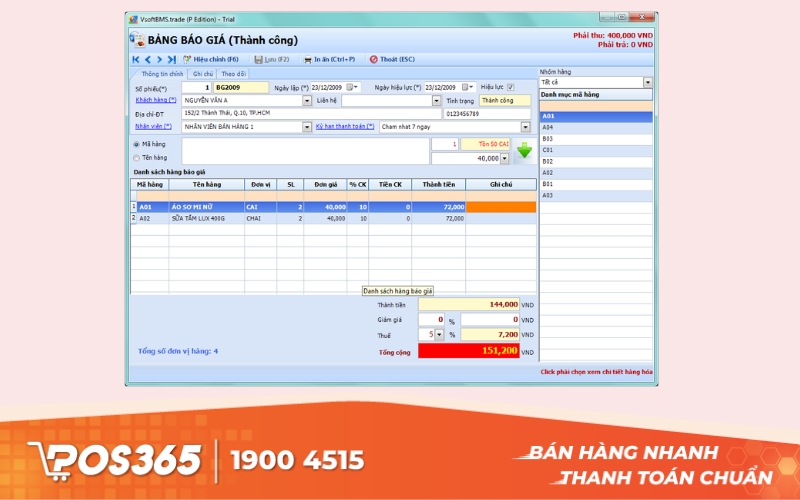Viewport: 800px width, 500px height.
Task: Click the BG2009 voucher code field
Action: click(x=241, y=88)
